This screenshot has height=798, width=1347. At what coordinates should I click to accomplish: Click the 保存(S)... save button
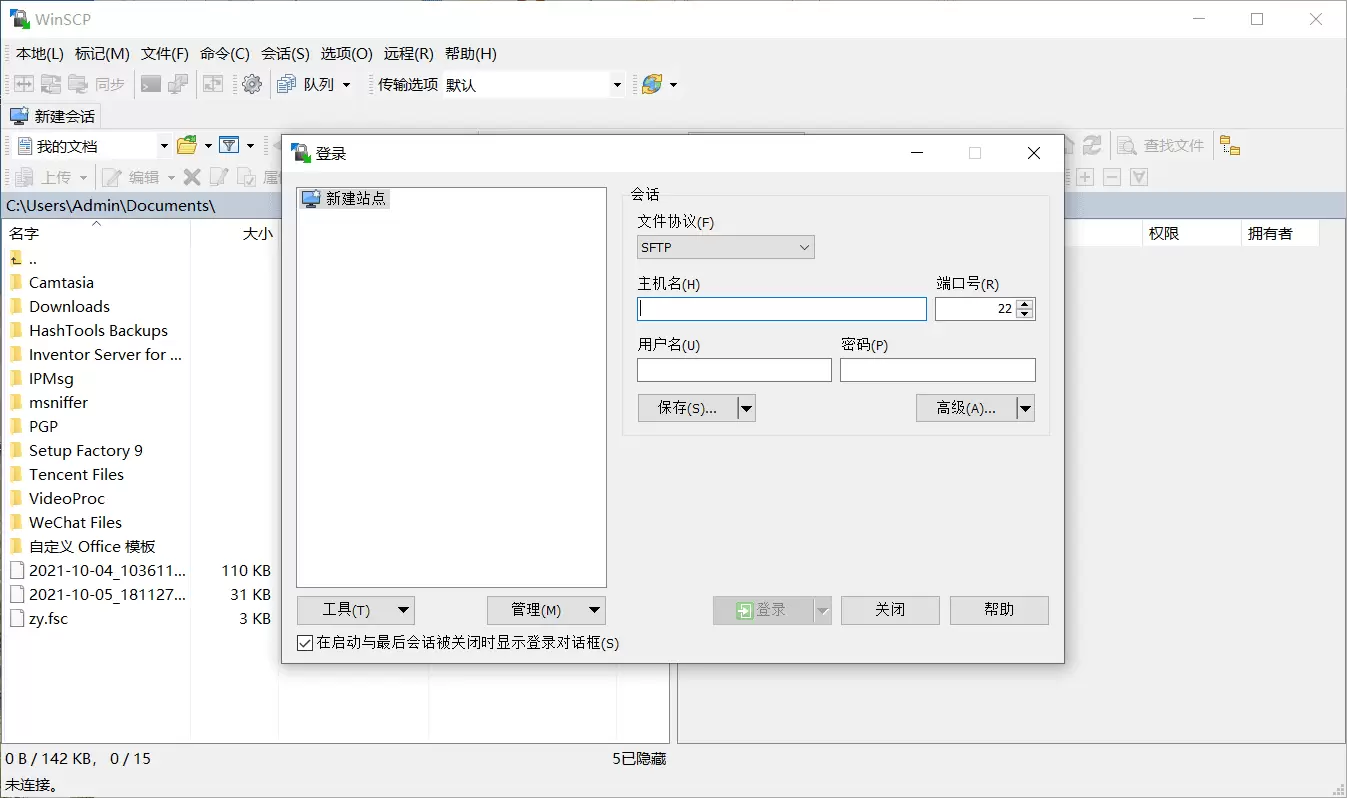(687, 408)
